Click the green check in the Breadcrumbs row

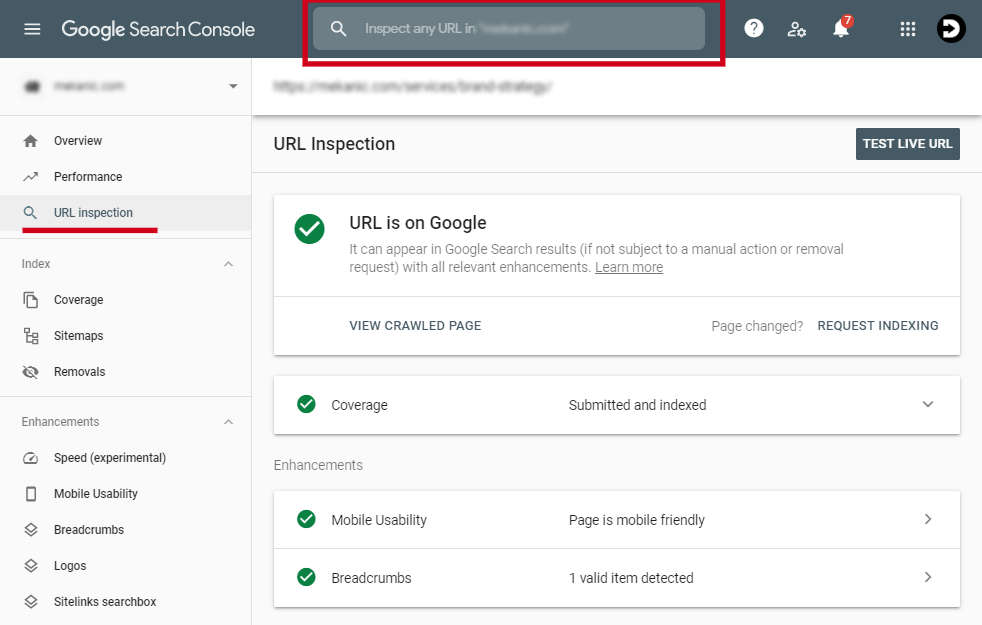tap(306, 577)
